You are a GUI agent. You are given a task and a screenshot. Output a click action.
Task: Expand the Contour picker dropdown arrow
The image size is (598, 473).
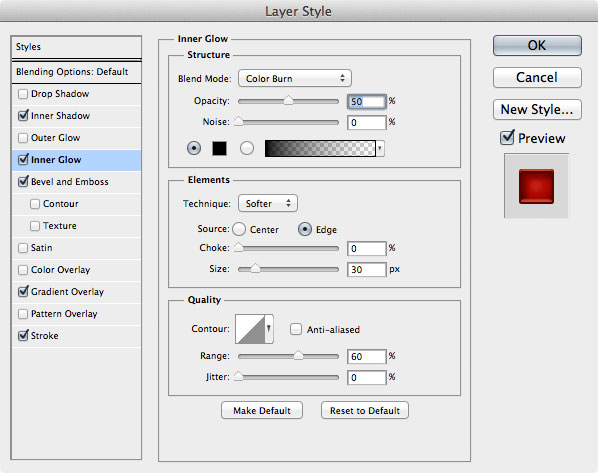coord(269,329)
